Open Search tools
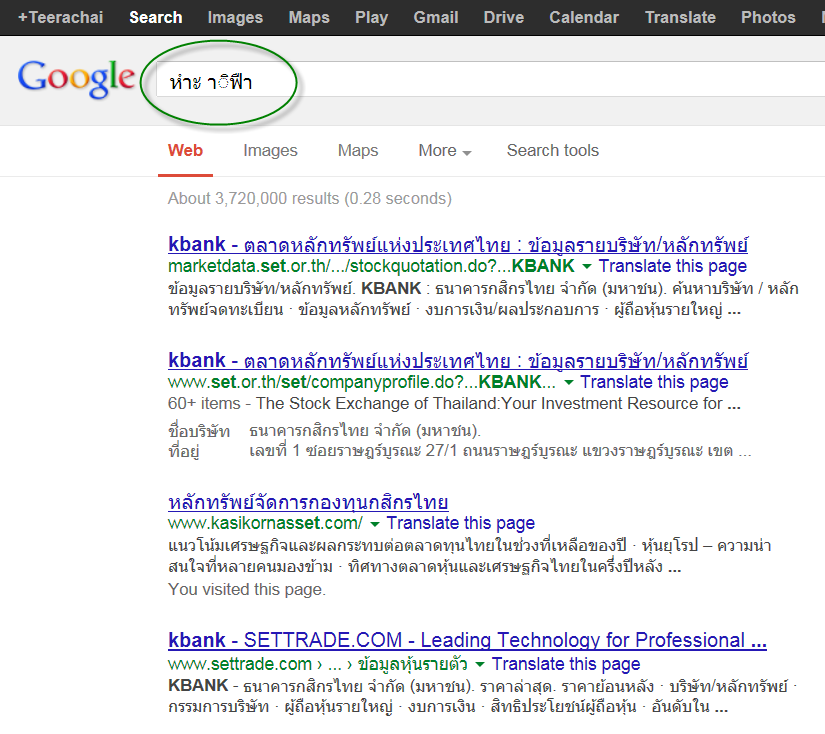The image size is (825, 734). tap(552, 150)
